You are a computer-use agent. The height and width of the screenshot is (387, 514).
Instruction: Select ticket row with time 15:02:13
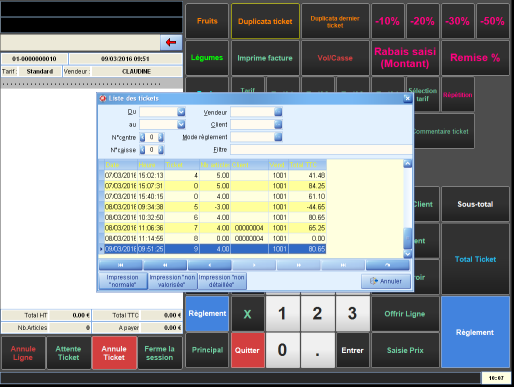(215, 175)
